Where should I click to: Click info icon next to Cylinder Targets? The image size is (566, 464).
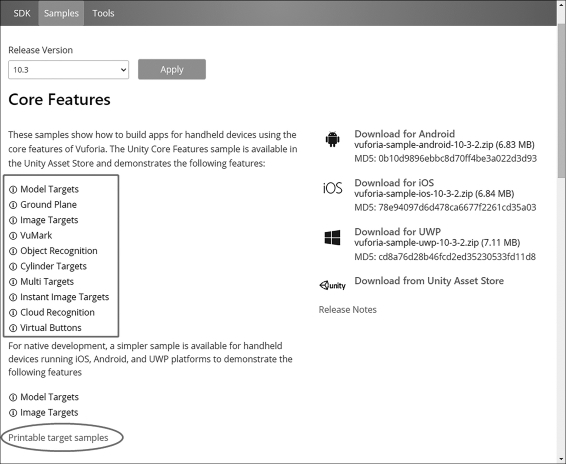coord(13,267)
